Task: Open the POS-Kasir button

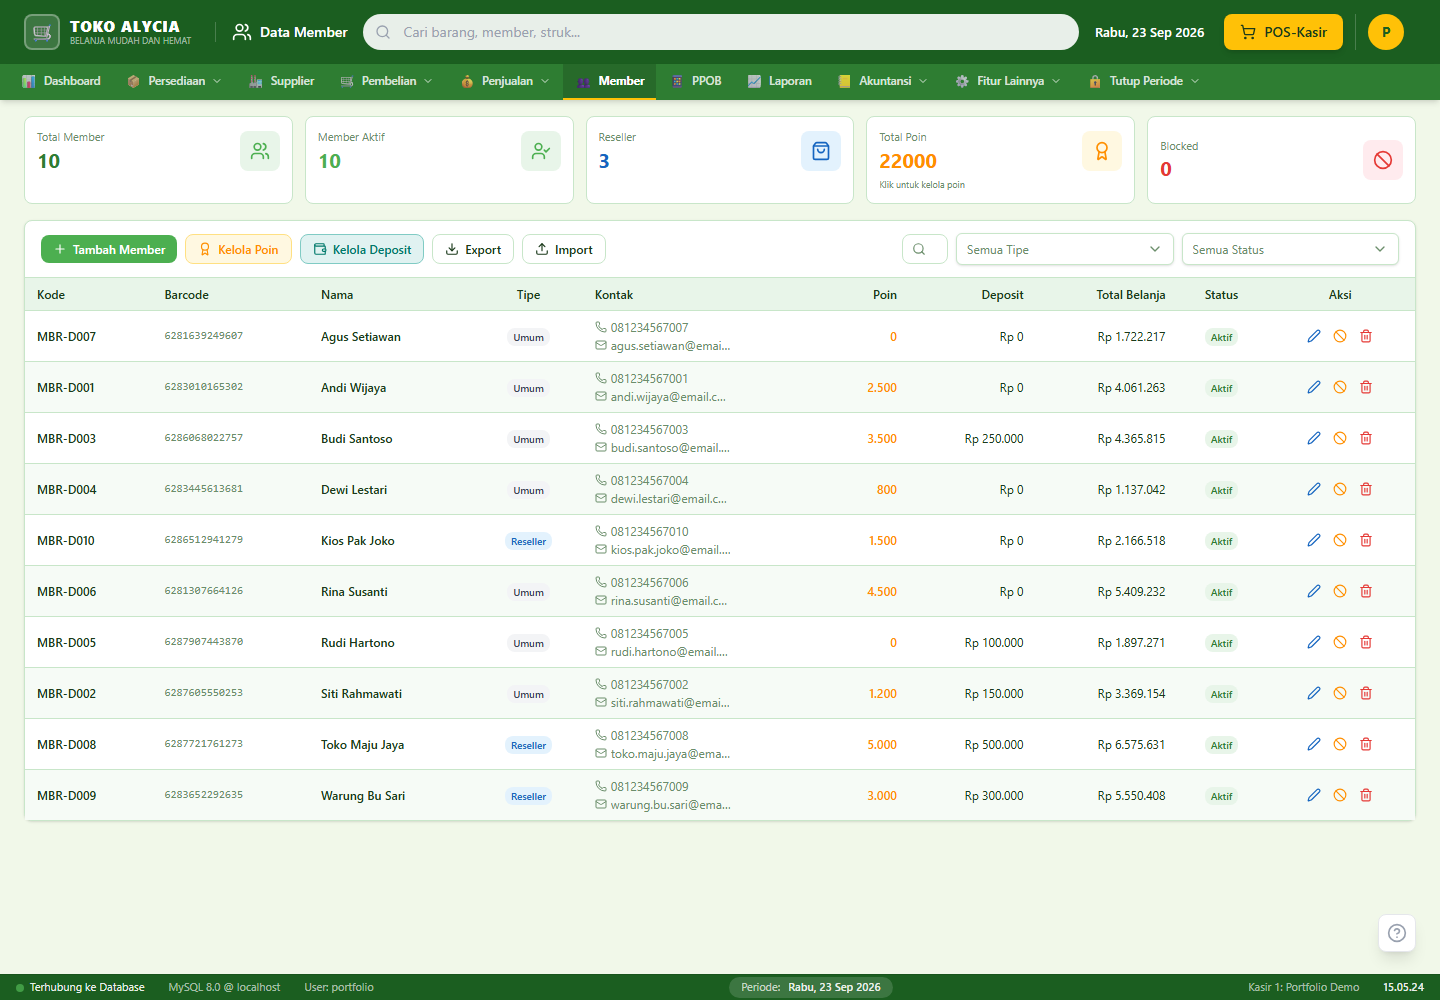Action: coord(1283,32)
